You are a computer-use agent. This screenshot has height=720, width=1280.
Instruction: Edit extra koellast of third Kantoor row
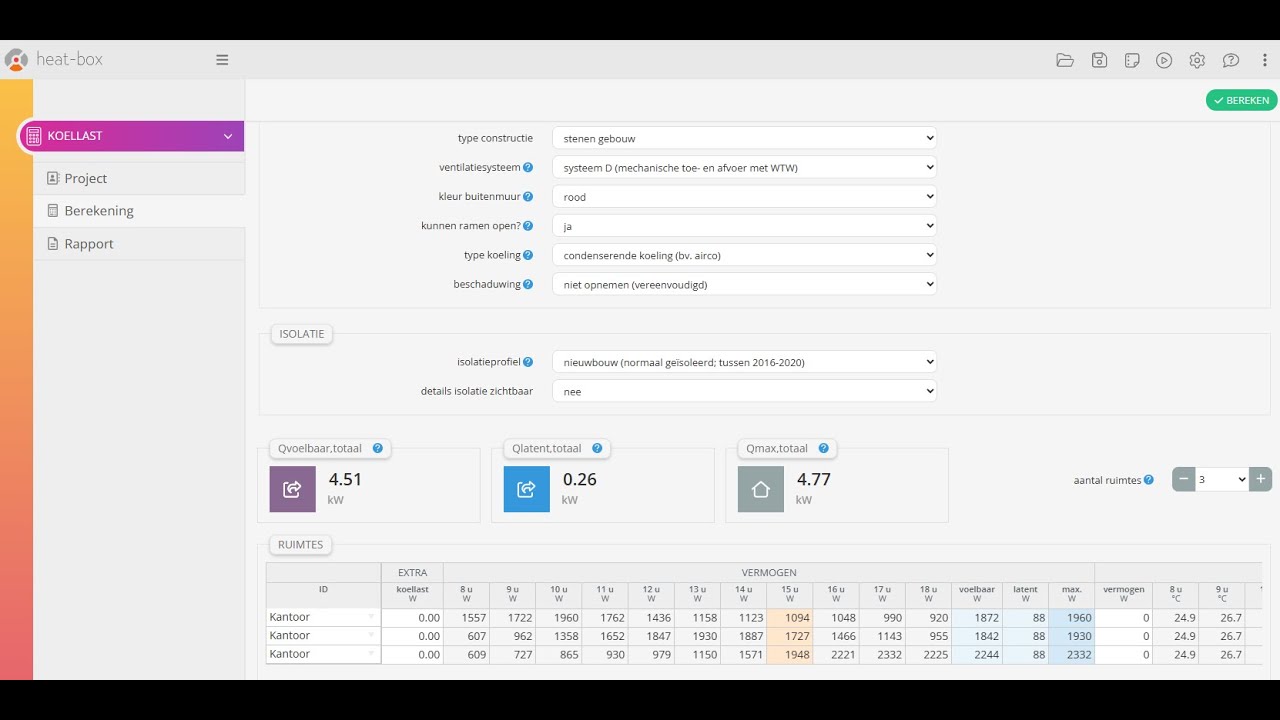point(412,654)
